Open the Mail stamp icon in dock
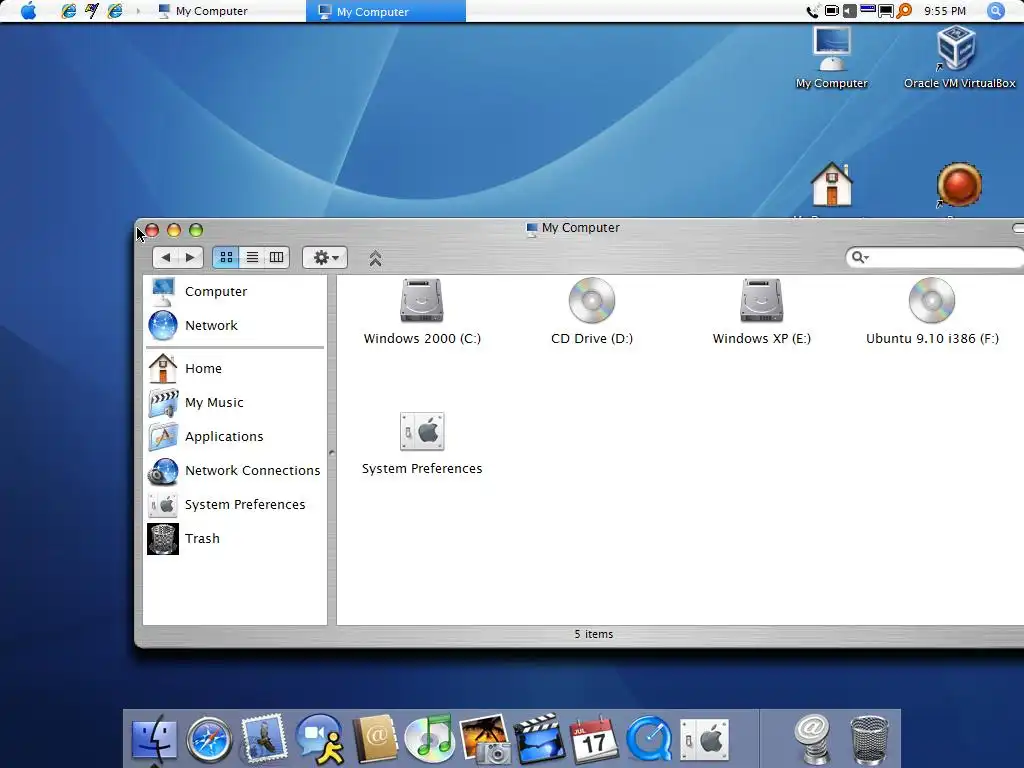This screenshot has width=1024, height=768. click(x=264, y=739)
